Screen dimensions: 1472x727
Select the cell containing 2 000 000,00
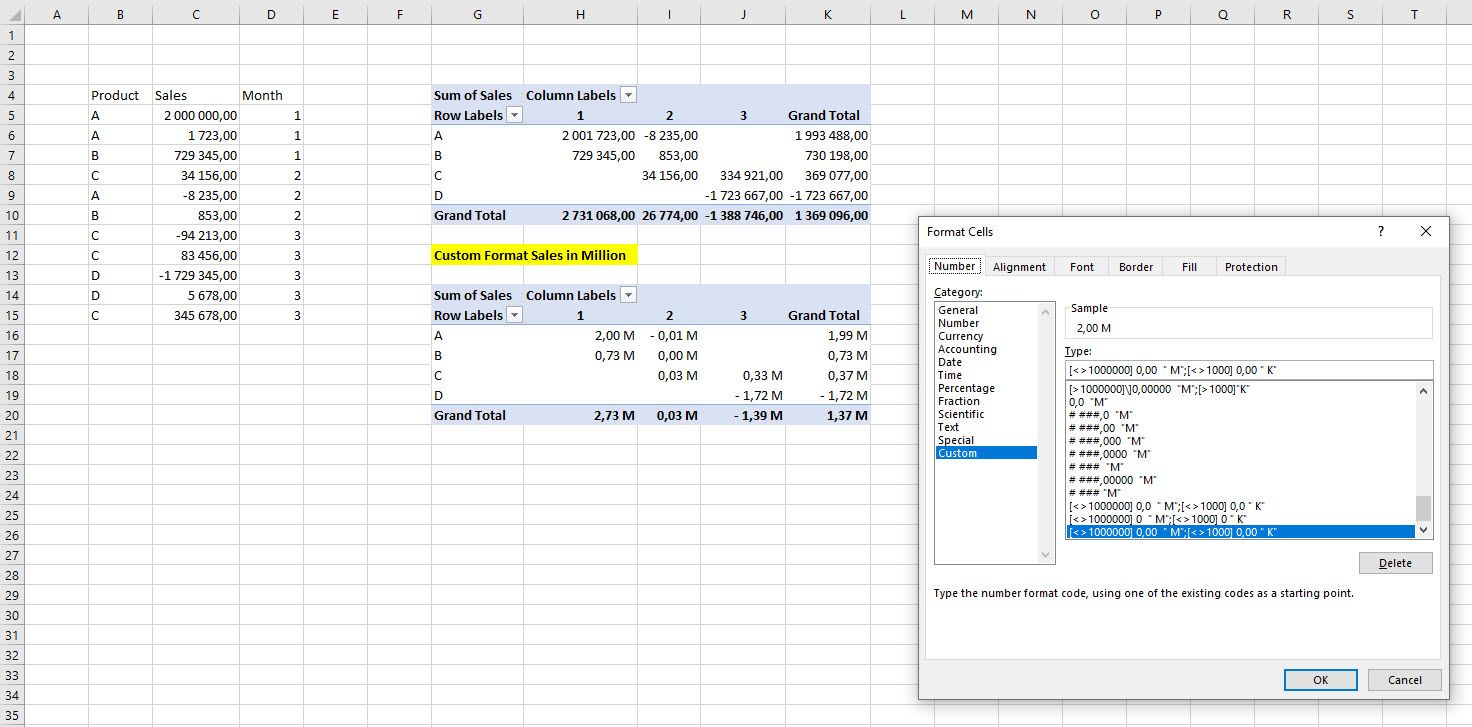click(196, 115)
